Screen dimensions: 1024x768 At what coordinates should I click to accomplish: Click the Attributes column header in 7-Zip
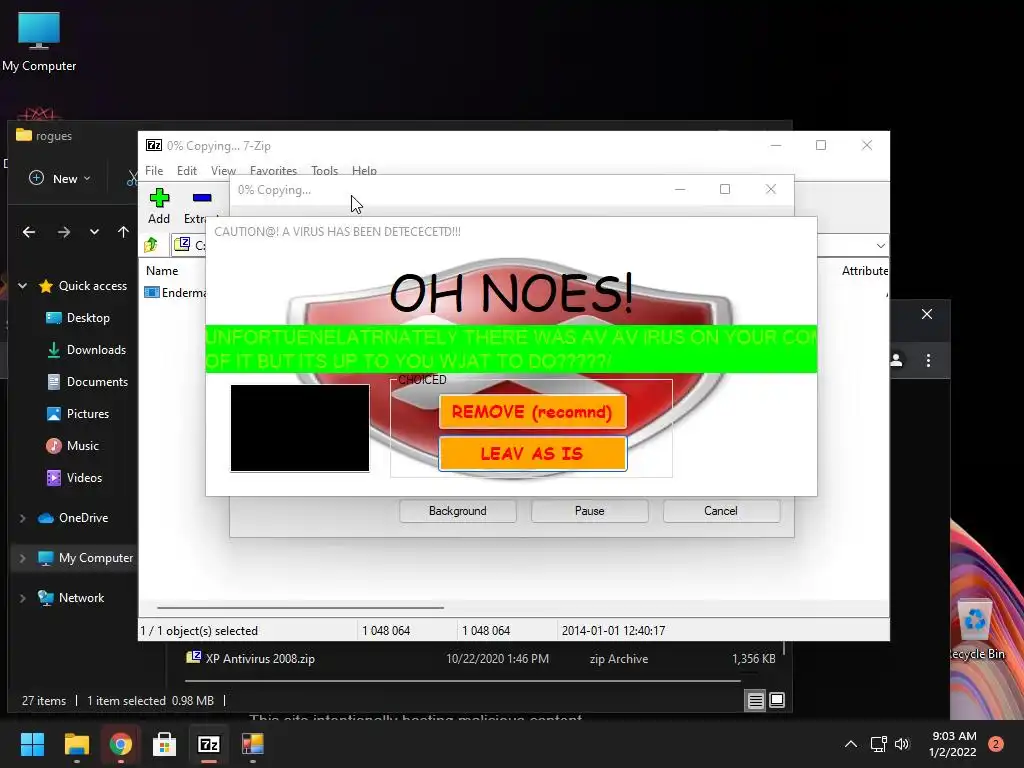click(x=865, y=270)
